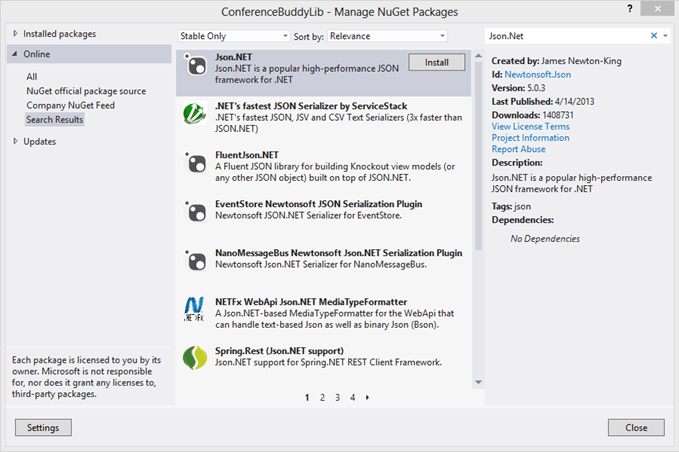Click the Version: 5.0.3 text
679x452 pixels.
click(518, 88)
